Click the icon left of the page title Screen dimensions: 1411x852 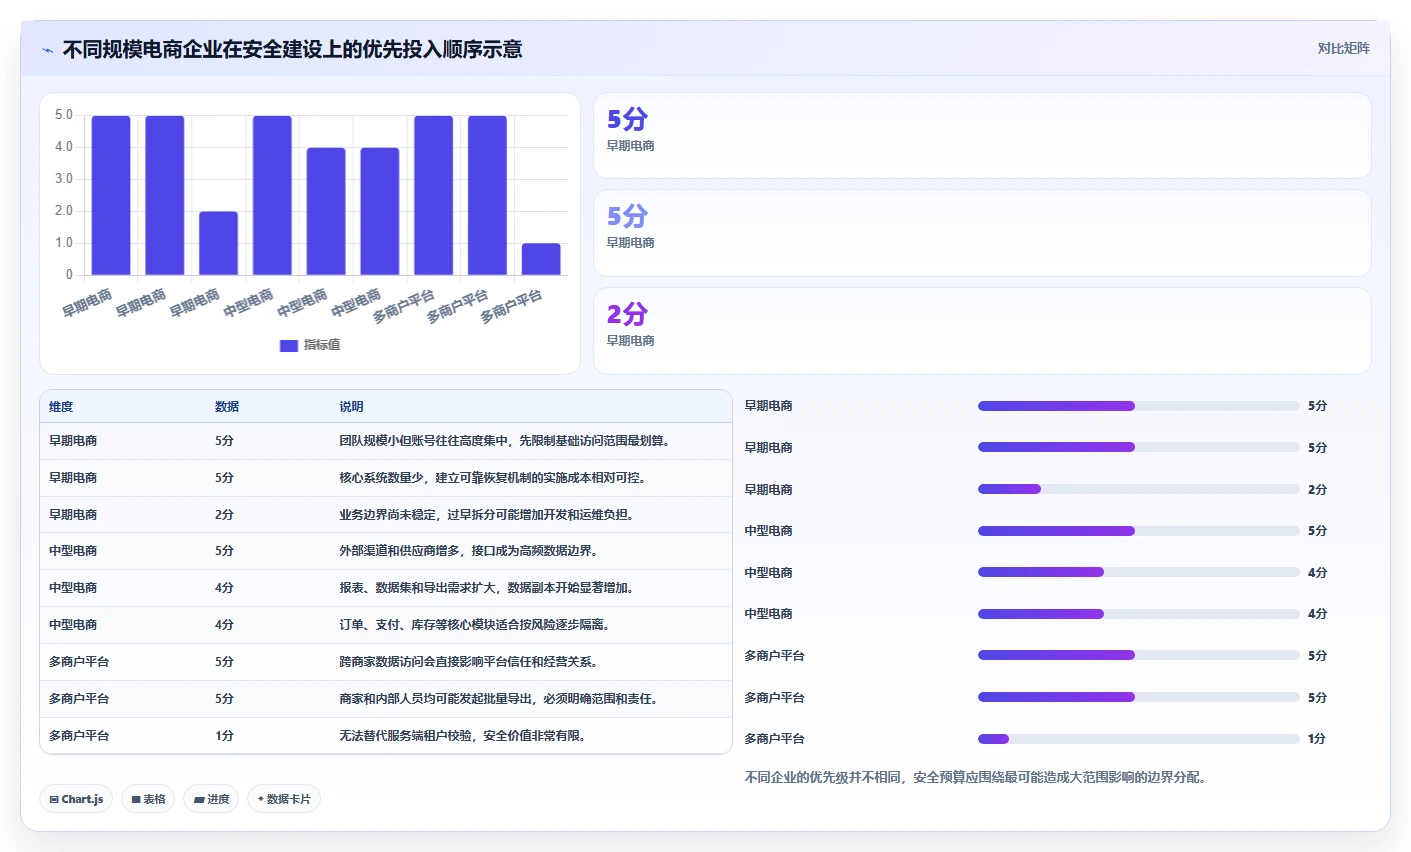[x=47, y=50]
